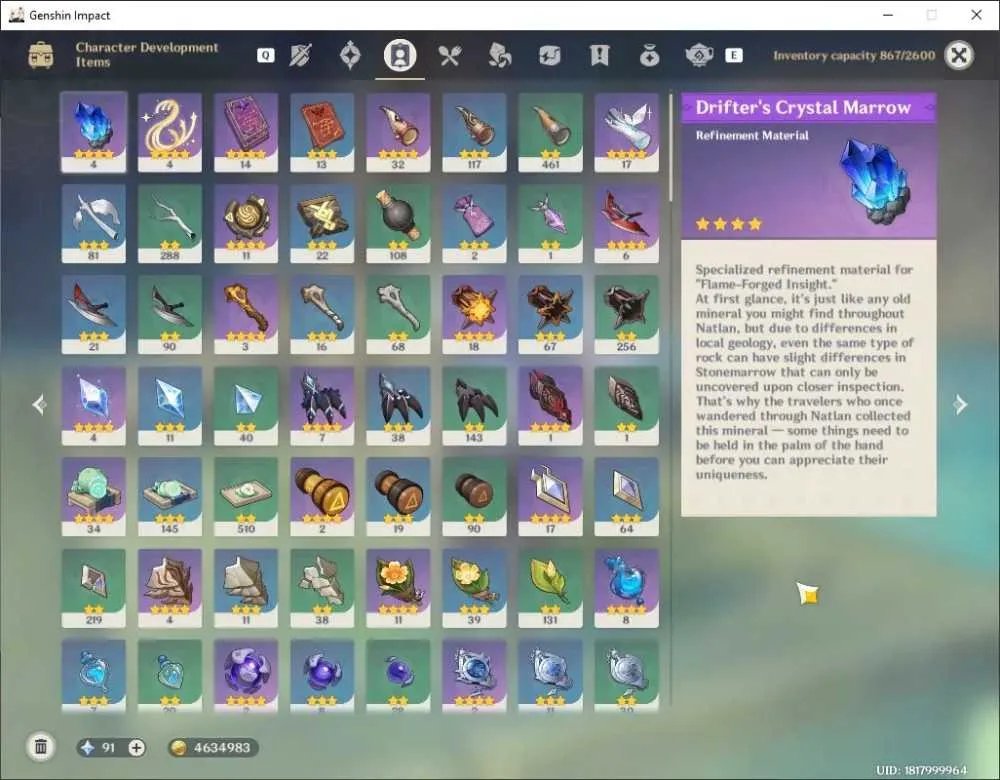Click the Inventory capacity 867/2600 text
The height and width of the screenshot is (780, 1000).
[854, 55]
